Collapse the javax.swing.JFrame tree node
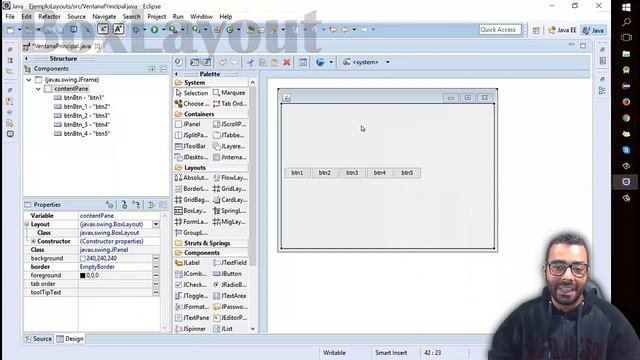640x360 pixels. click(29, 80)
